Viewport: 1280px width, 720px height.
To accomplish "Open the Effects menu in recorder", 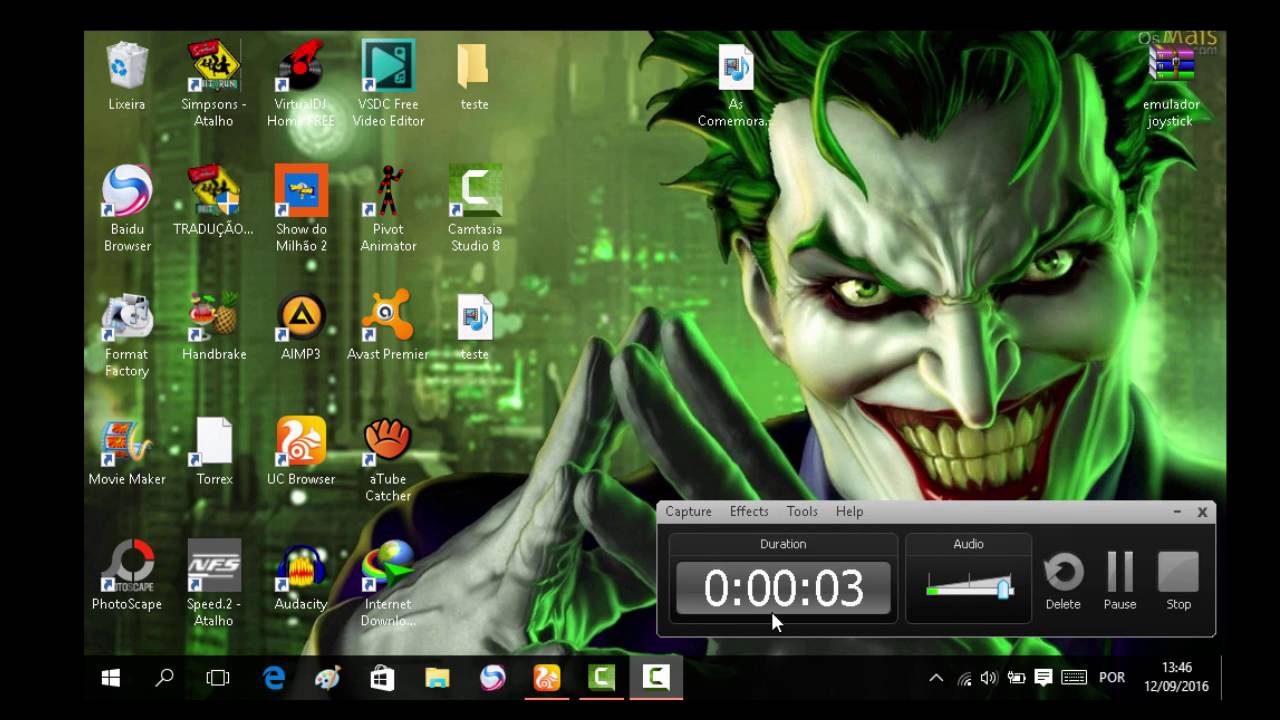I will pyautogui.click(x=749, y=511).
